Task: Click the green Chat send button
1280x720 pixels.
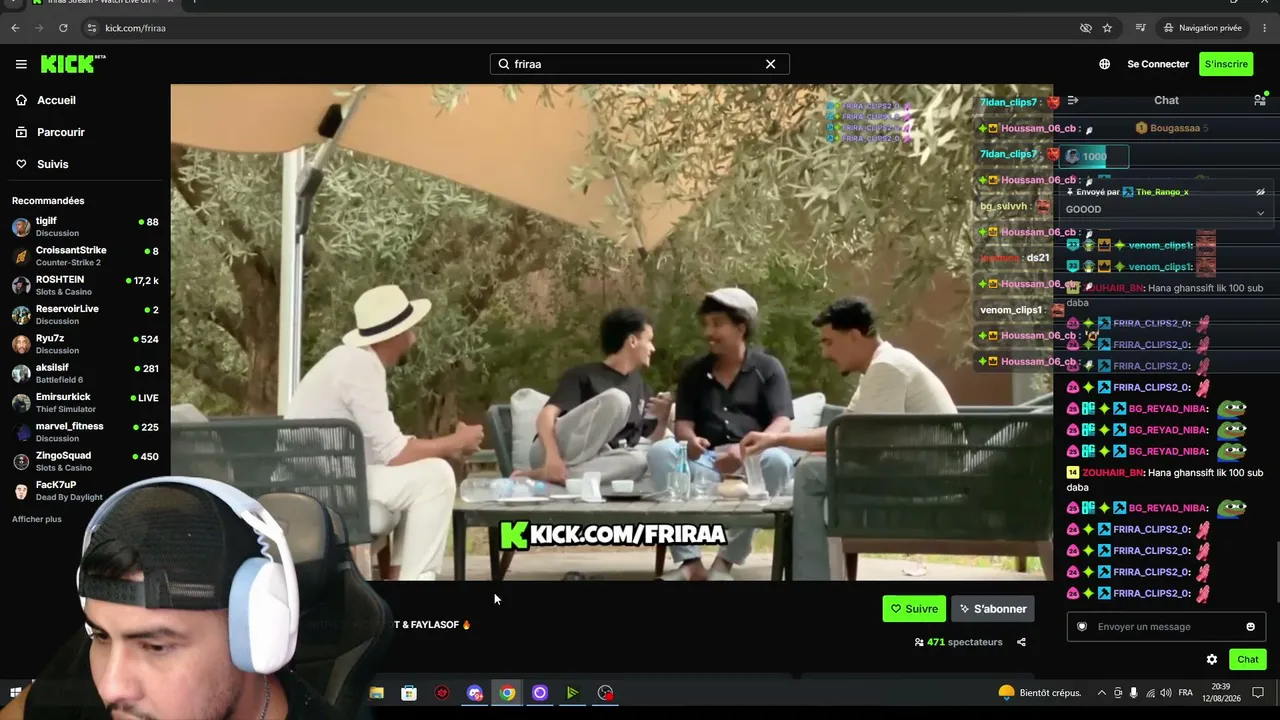Action: coord(1248,660)
